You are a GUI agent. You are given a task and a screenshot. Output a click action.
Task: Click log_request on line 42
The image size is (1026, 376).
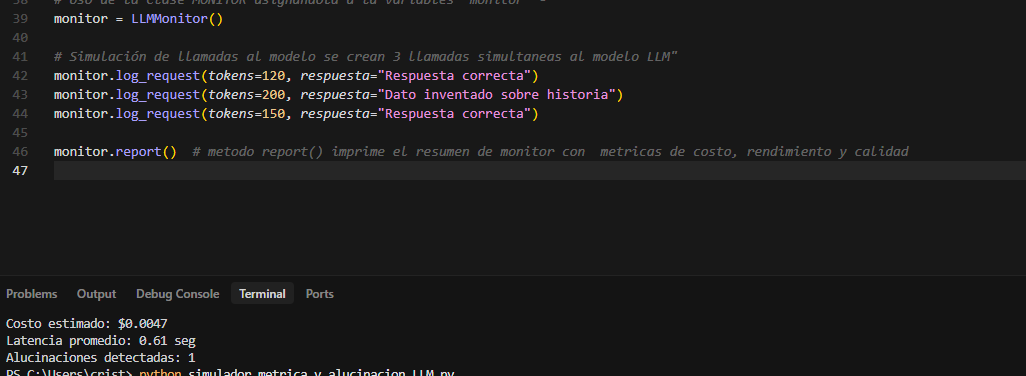click(x=158, y=75)
